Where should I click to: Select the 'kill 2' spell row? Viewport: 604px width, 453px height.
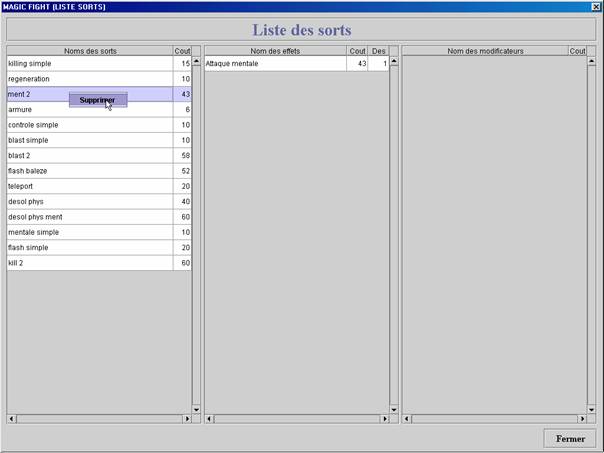99,263
